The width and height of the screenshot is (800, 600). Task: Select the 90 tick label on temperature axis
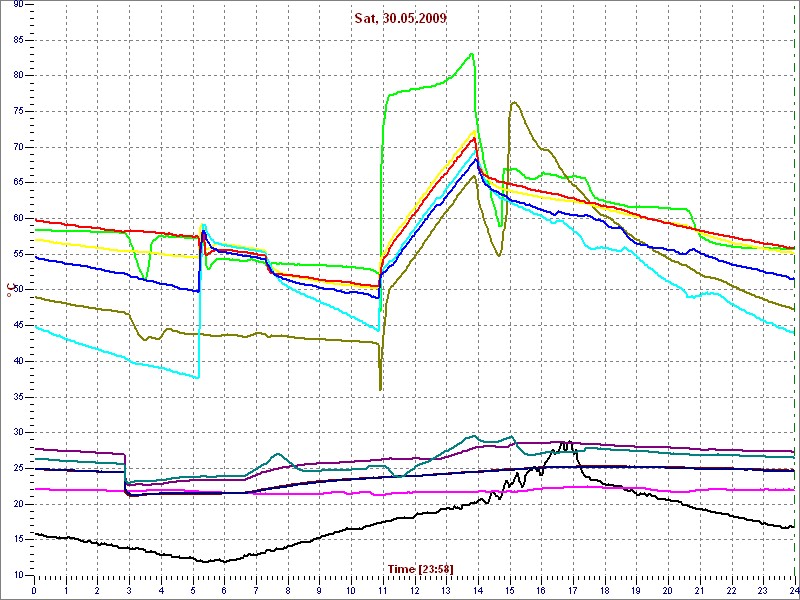pyautogui.click(x=17, y=4)
